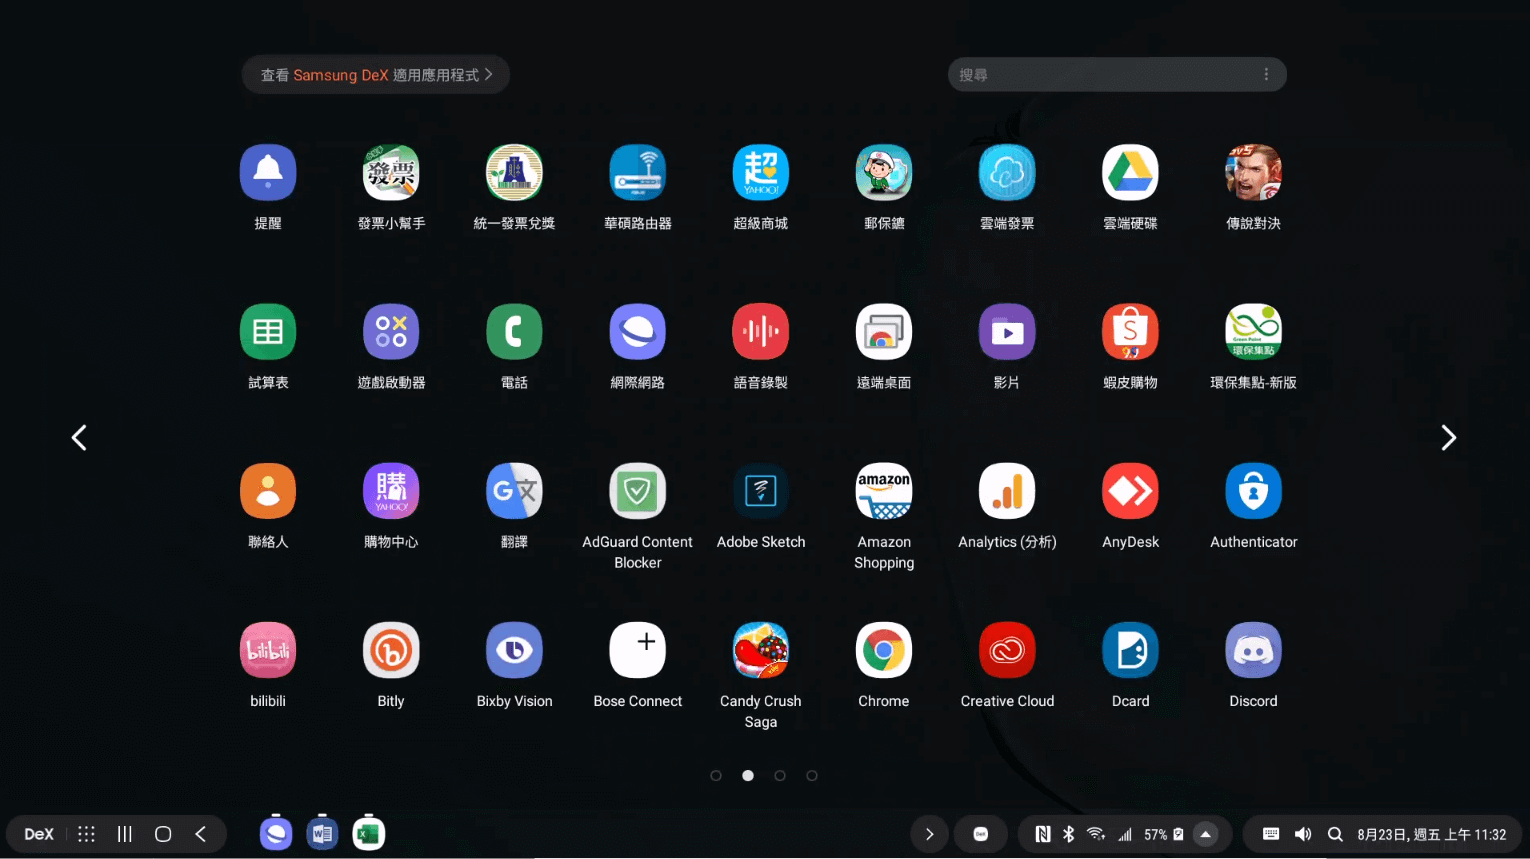Launch Candy Crush Saga
The width and height of the screenshot is (1530, 859).
click(x=761, y=650)
